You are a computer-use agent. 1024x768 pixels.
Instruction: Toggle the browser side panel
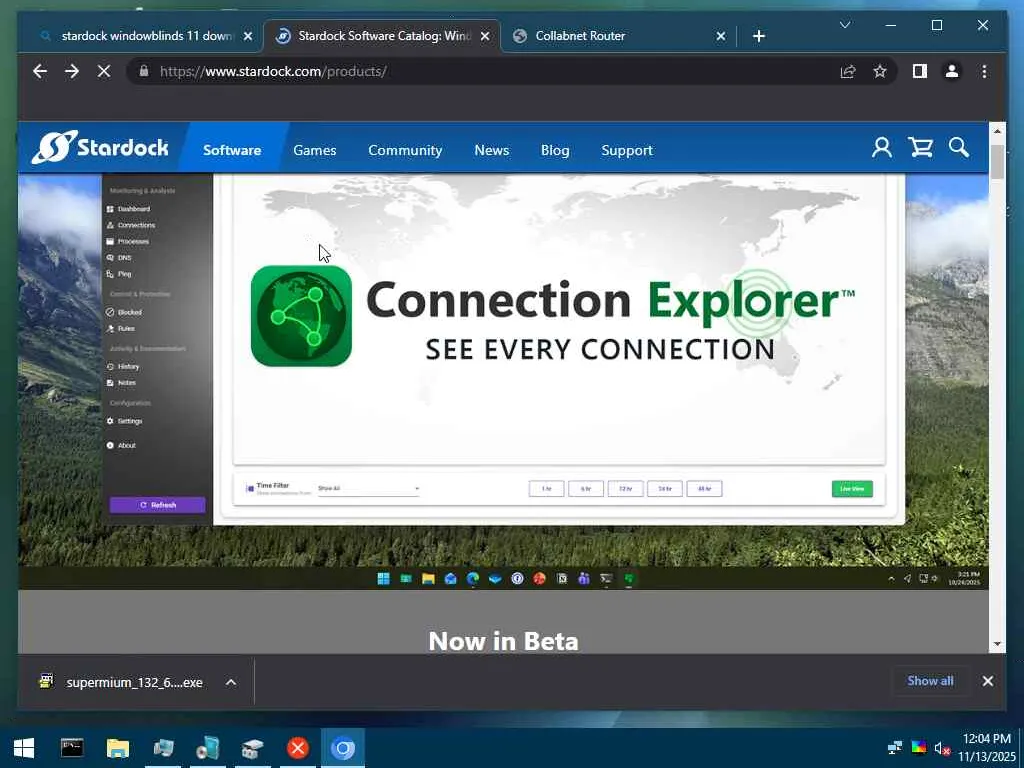click(920, 71)
